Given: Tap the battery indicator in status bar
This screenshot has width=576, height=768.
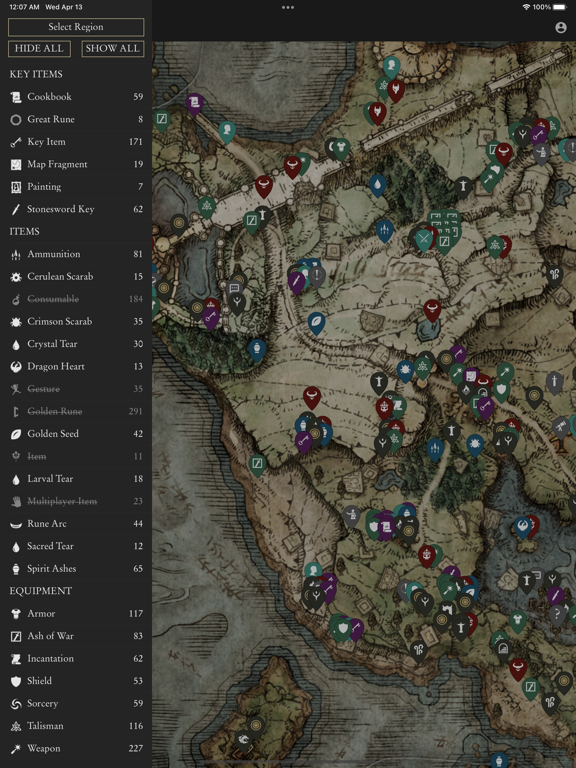Looking at the screenshot, I should pyautogui.click(x=560, y=7).
